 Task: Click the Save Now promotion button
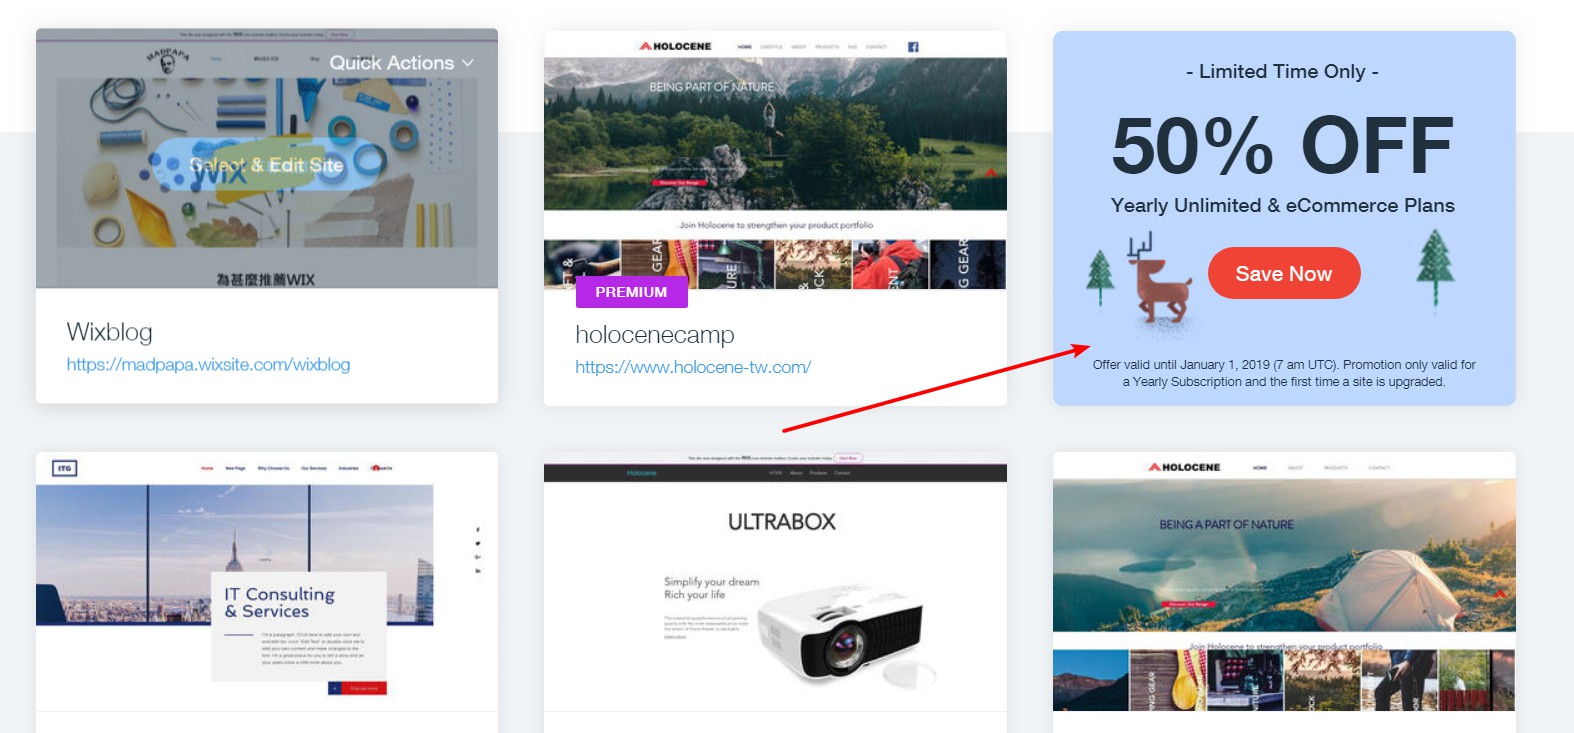pyautogui.click(x=1284, y=273)
